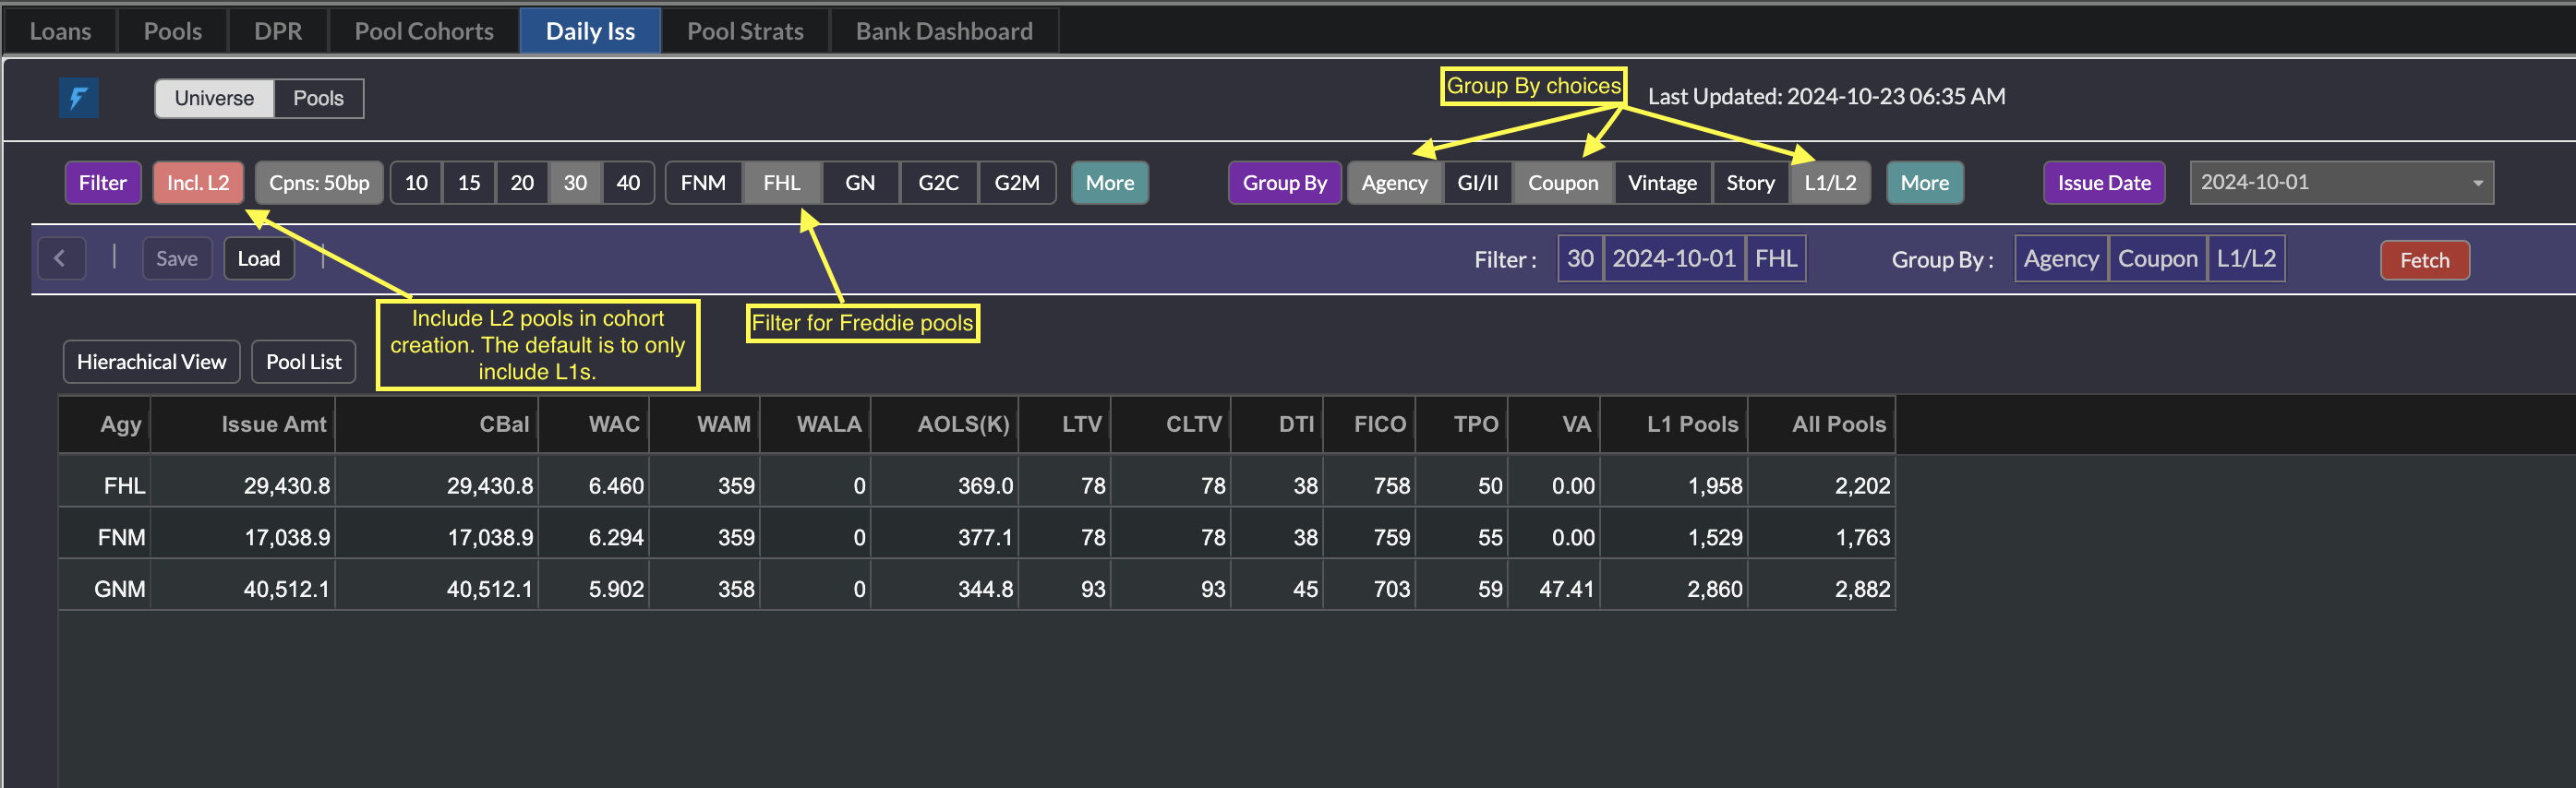Image resolution: width=2576 pixels, height=788 pixels.
Task: Click the Load button
Action: click(258, 259)
